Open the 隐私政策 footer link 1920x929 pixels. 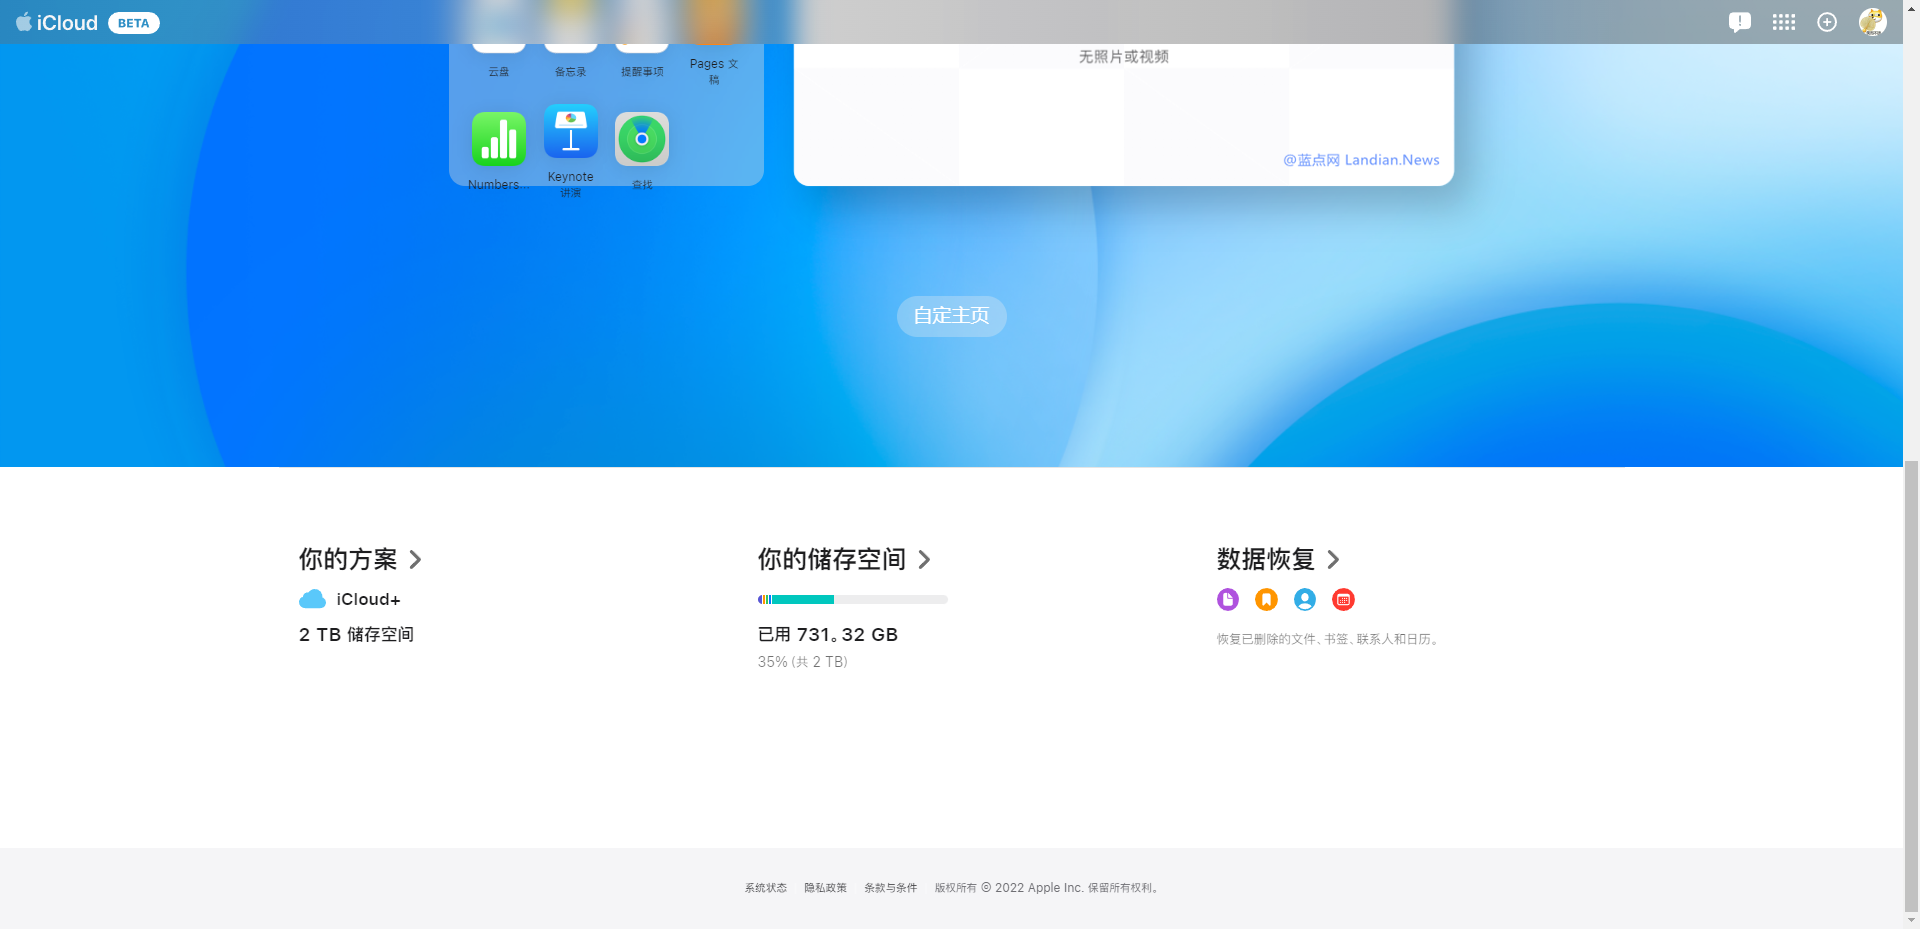[825, 888]
